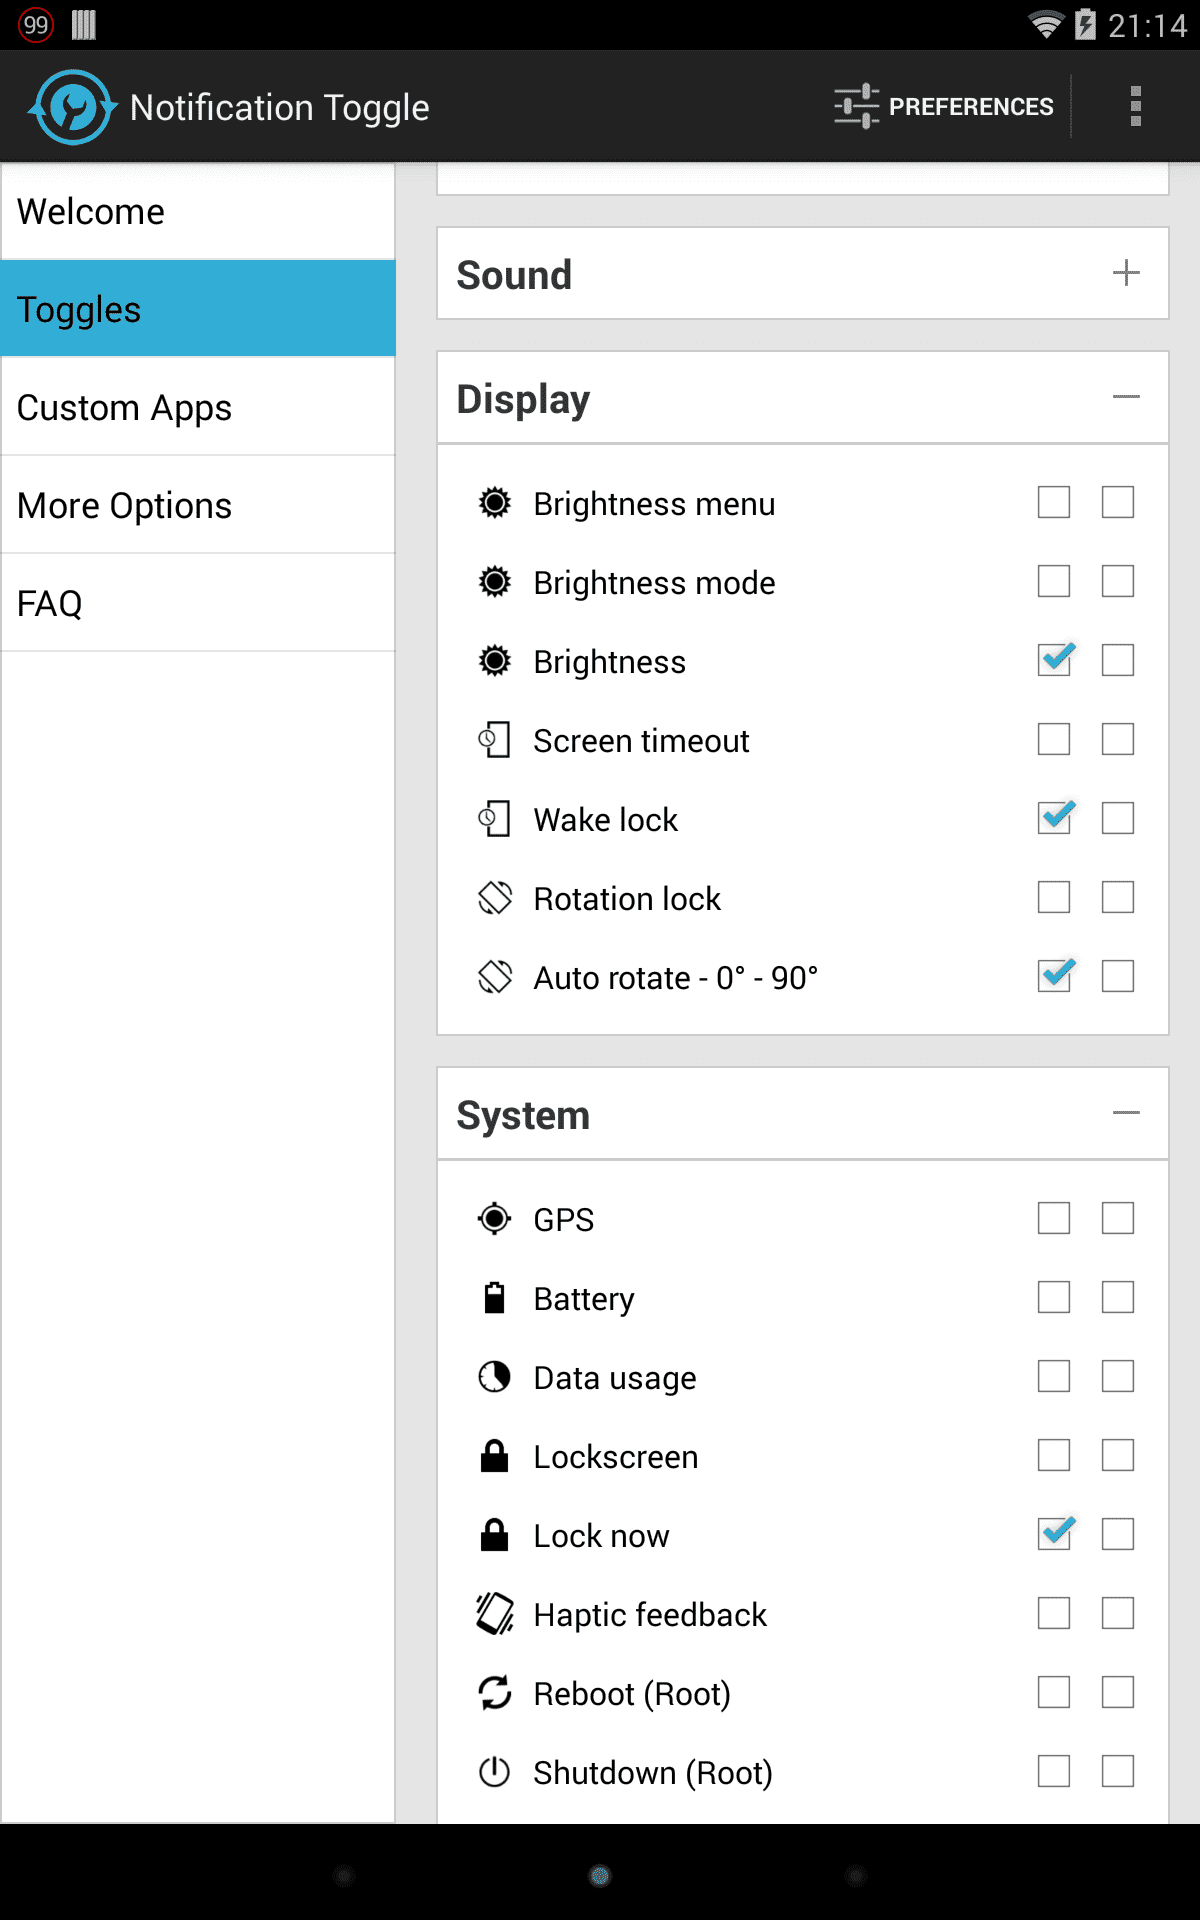Disable the first Wake lock checkbox

[x=1054, y=819]
